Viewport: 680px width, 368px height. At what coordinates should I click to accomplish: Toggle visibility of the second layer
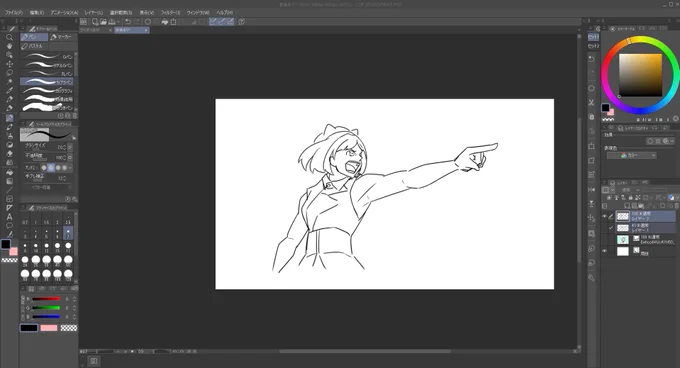coord(605,228)
